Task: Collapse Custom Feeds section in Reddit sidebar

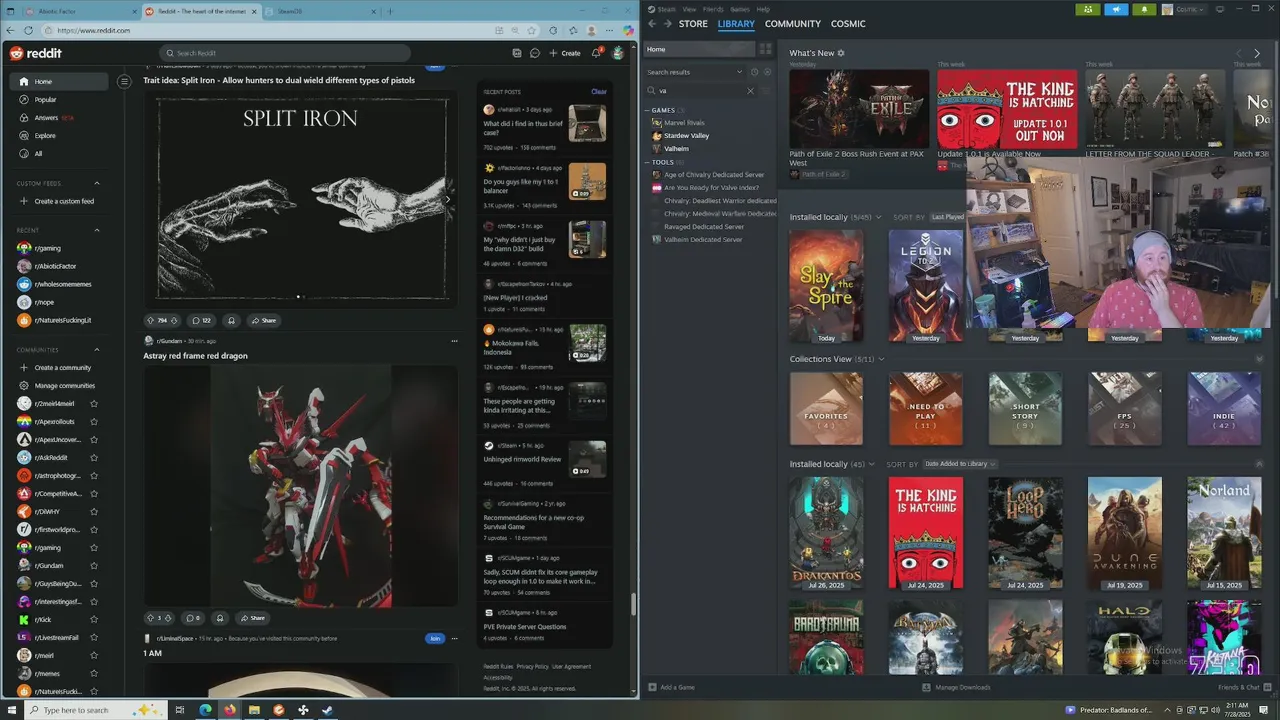Action: click(97, 183)
